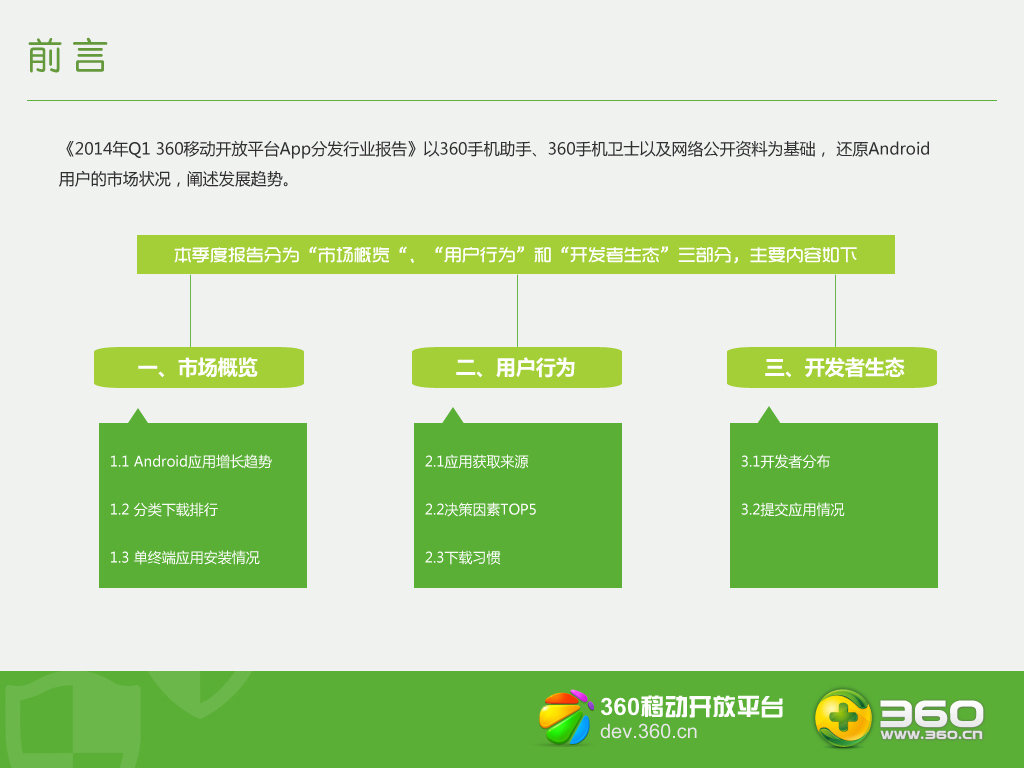
Task: Click the 前言 page title
Action: pyautogui.click(x=67, y=56)
